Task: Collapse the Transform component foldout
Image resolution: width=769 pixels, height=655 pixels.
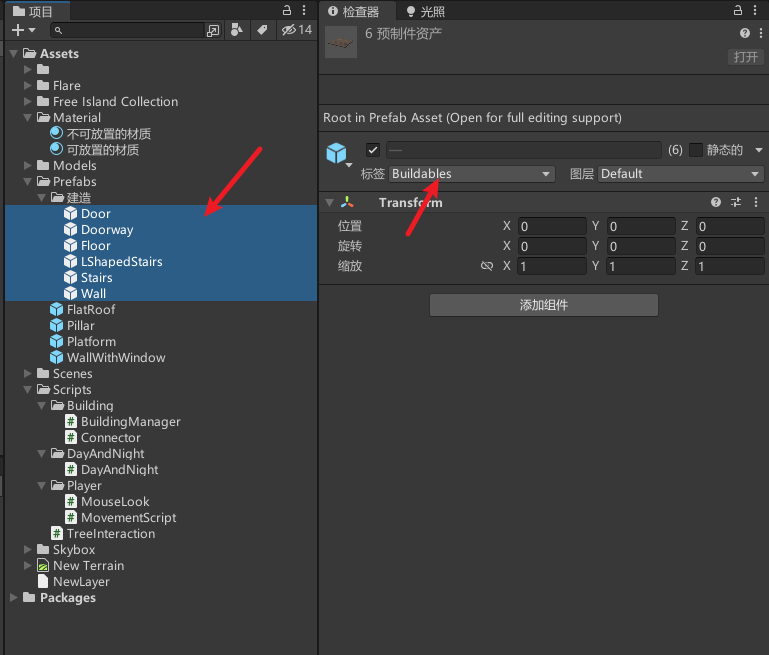Action: click(x=330, y=202)
